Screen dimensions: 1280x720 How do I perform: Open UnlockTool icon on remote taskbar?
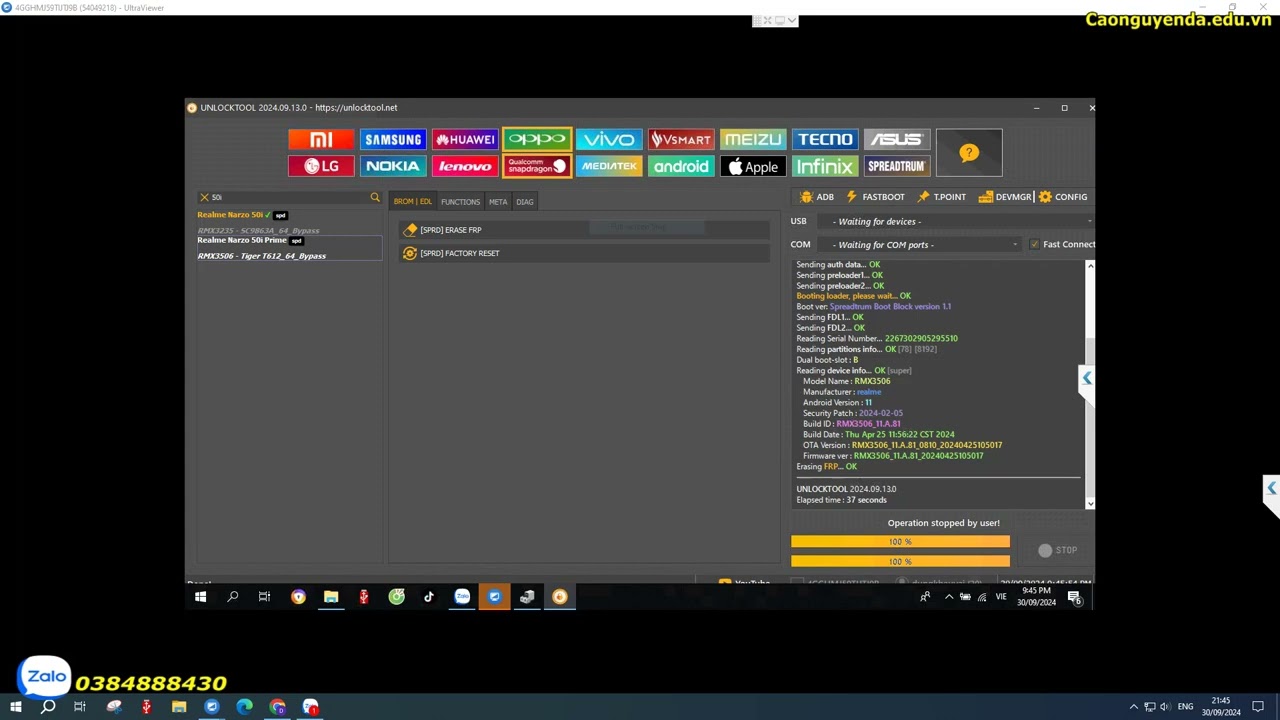point(560,597)
